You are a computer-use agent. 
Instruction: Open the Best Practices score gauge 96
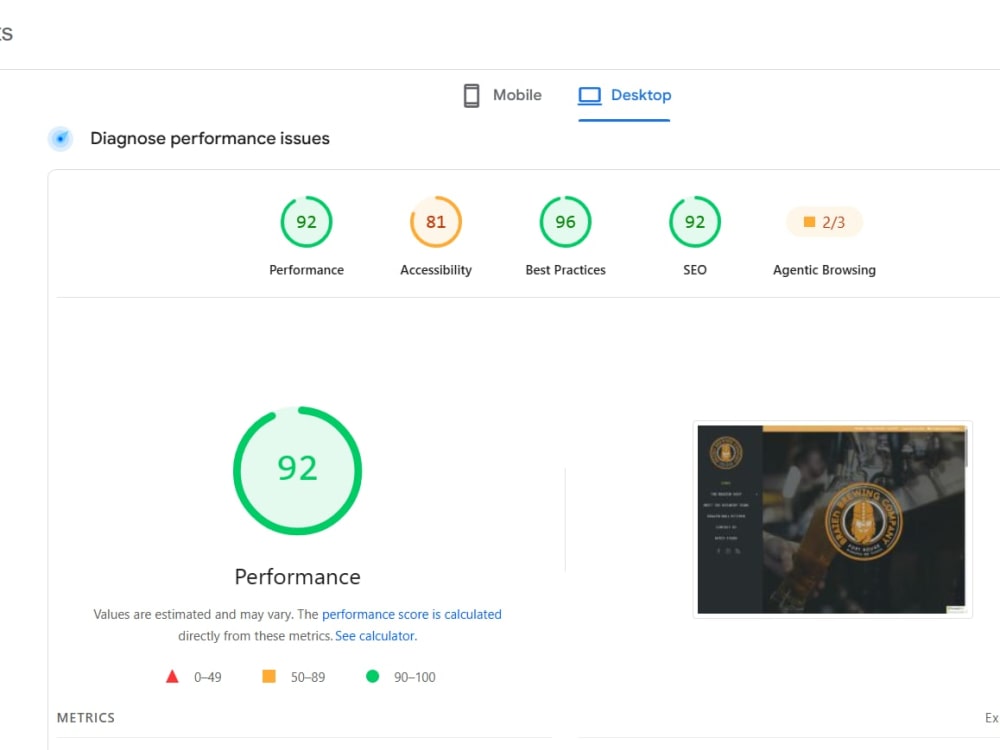click(x=565, y=222)
